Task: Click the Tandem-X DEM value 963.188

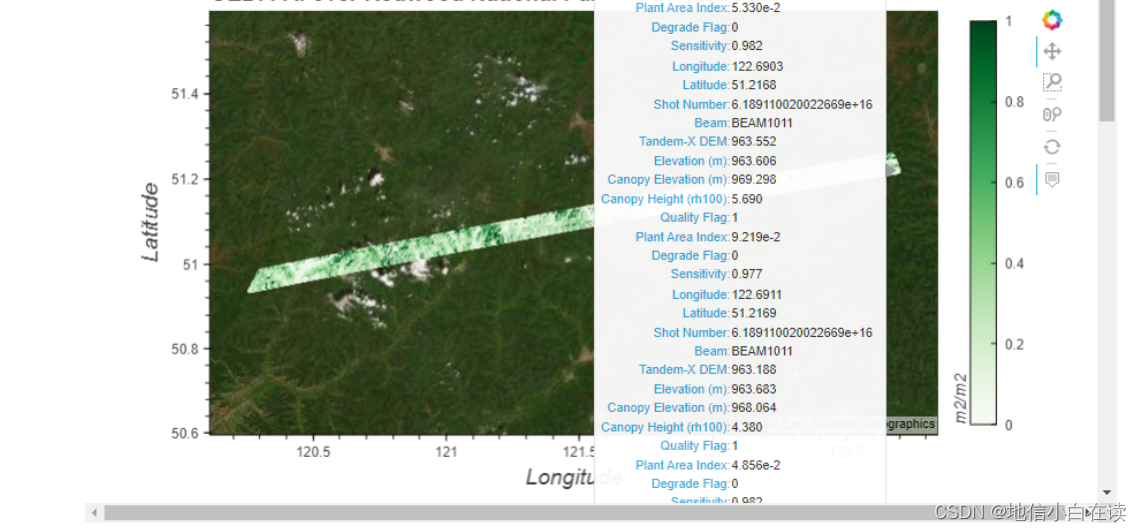Action: point(754,369)
